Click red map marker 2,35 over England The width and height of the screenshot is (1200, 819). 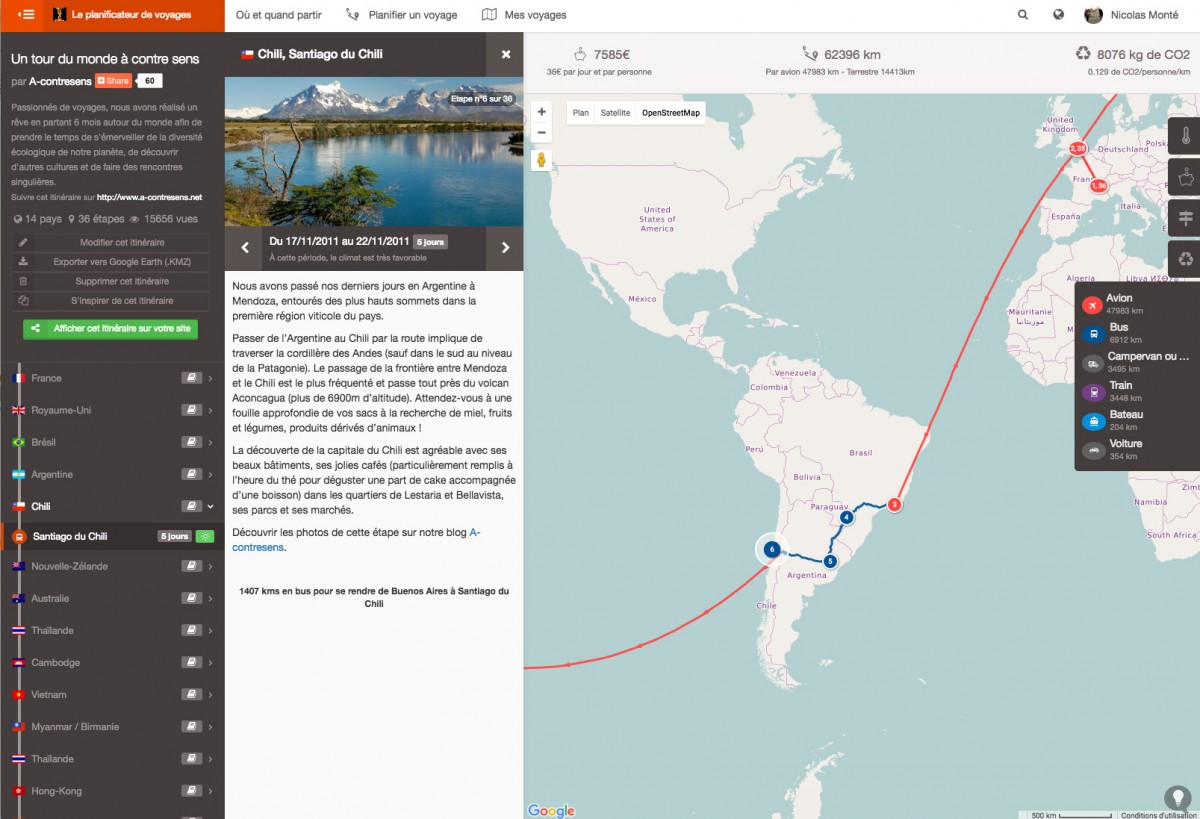1078,148
